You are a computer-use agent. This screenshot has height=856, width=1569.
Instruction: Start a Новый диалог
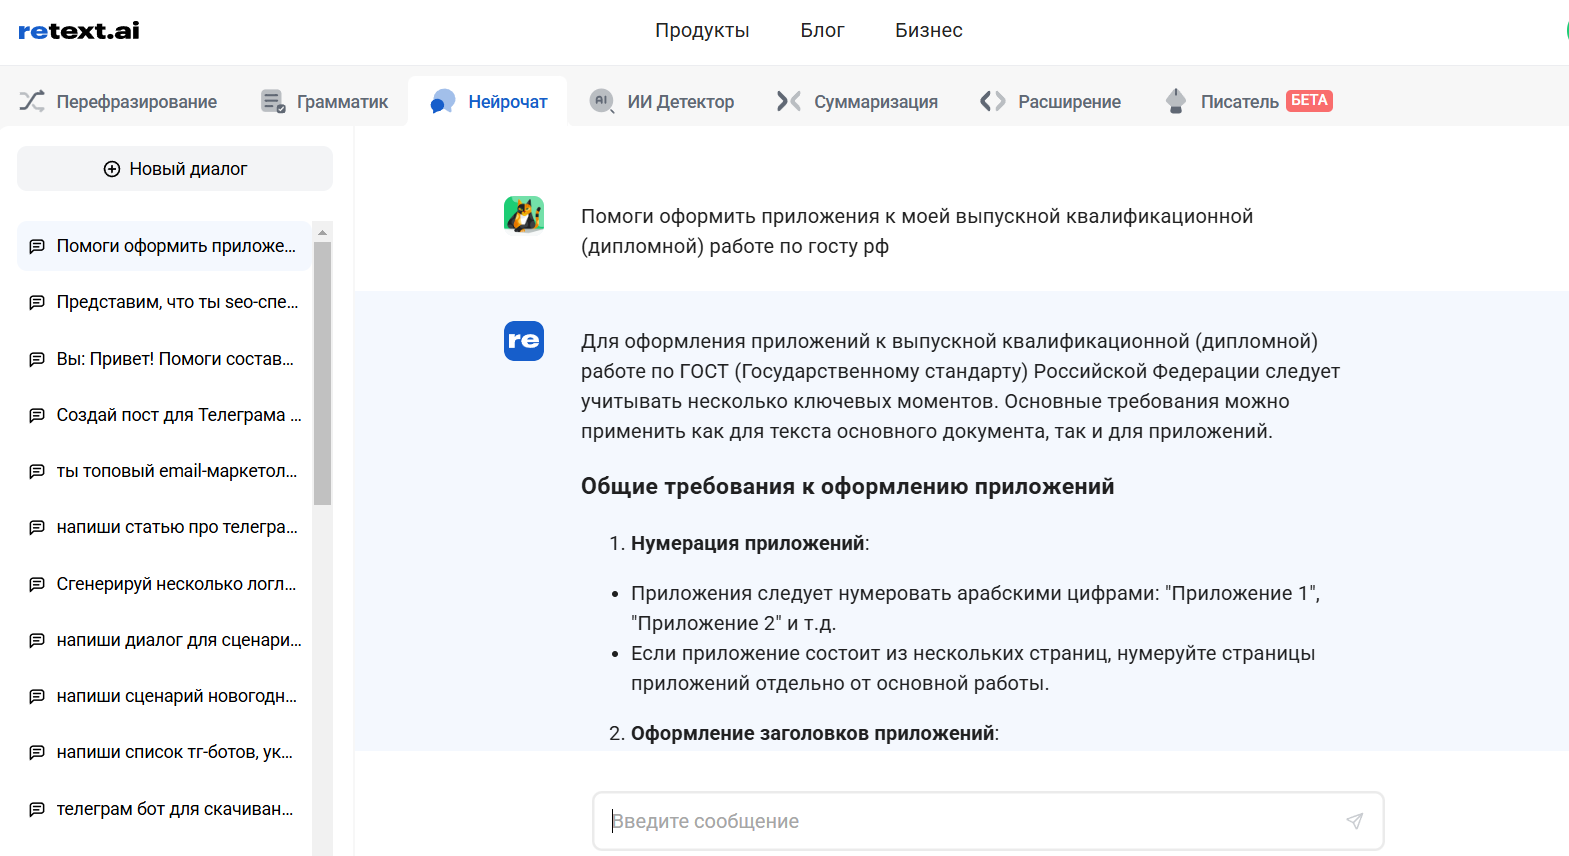pyautogui.click(x=175, y=169)
